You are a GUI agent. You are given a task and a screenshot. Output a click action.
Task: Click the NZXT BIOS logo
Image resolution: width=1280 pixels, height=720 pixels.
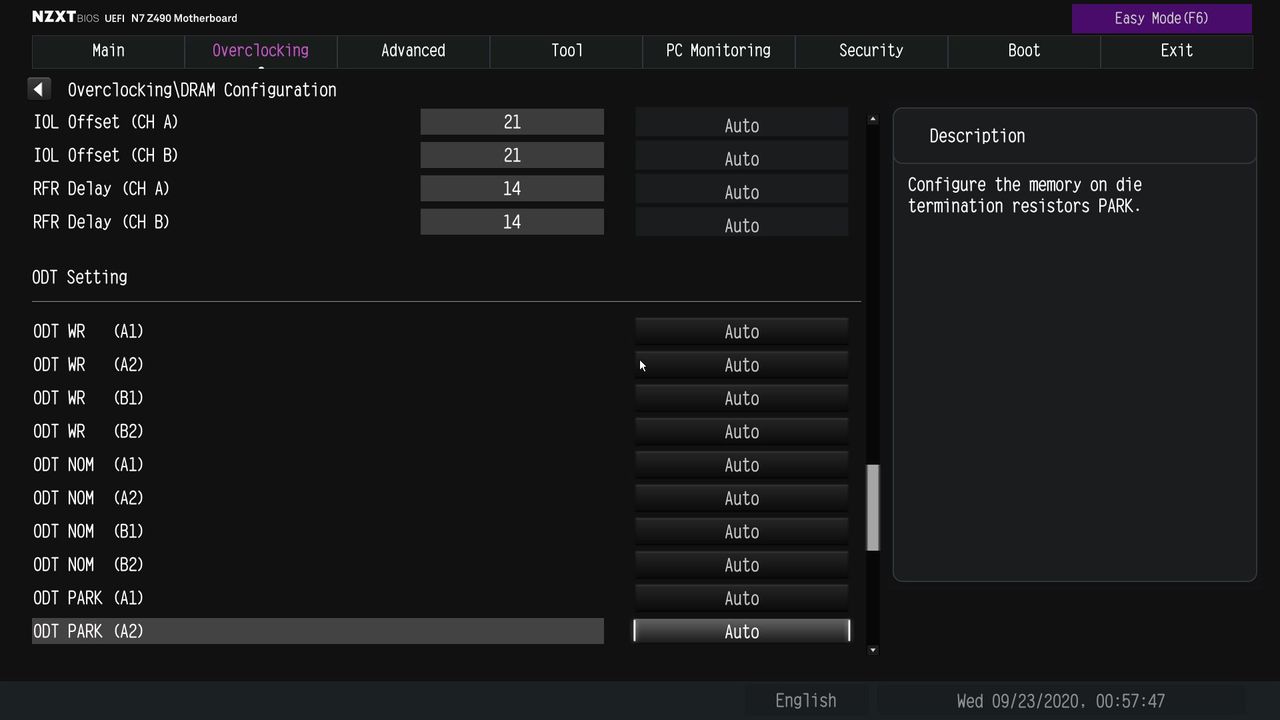(x=66, y=17)
